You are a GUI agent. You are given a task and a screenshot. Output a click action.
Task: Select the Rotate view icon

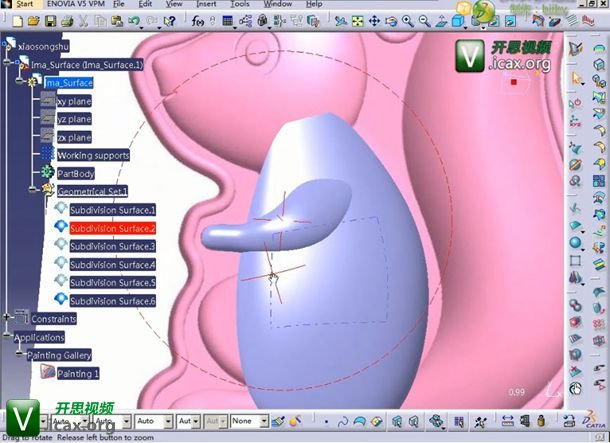[x=391, y=21]
